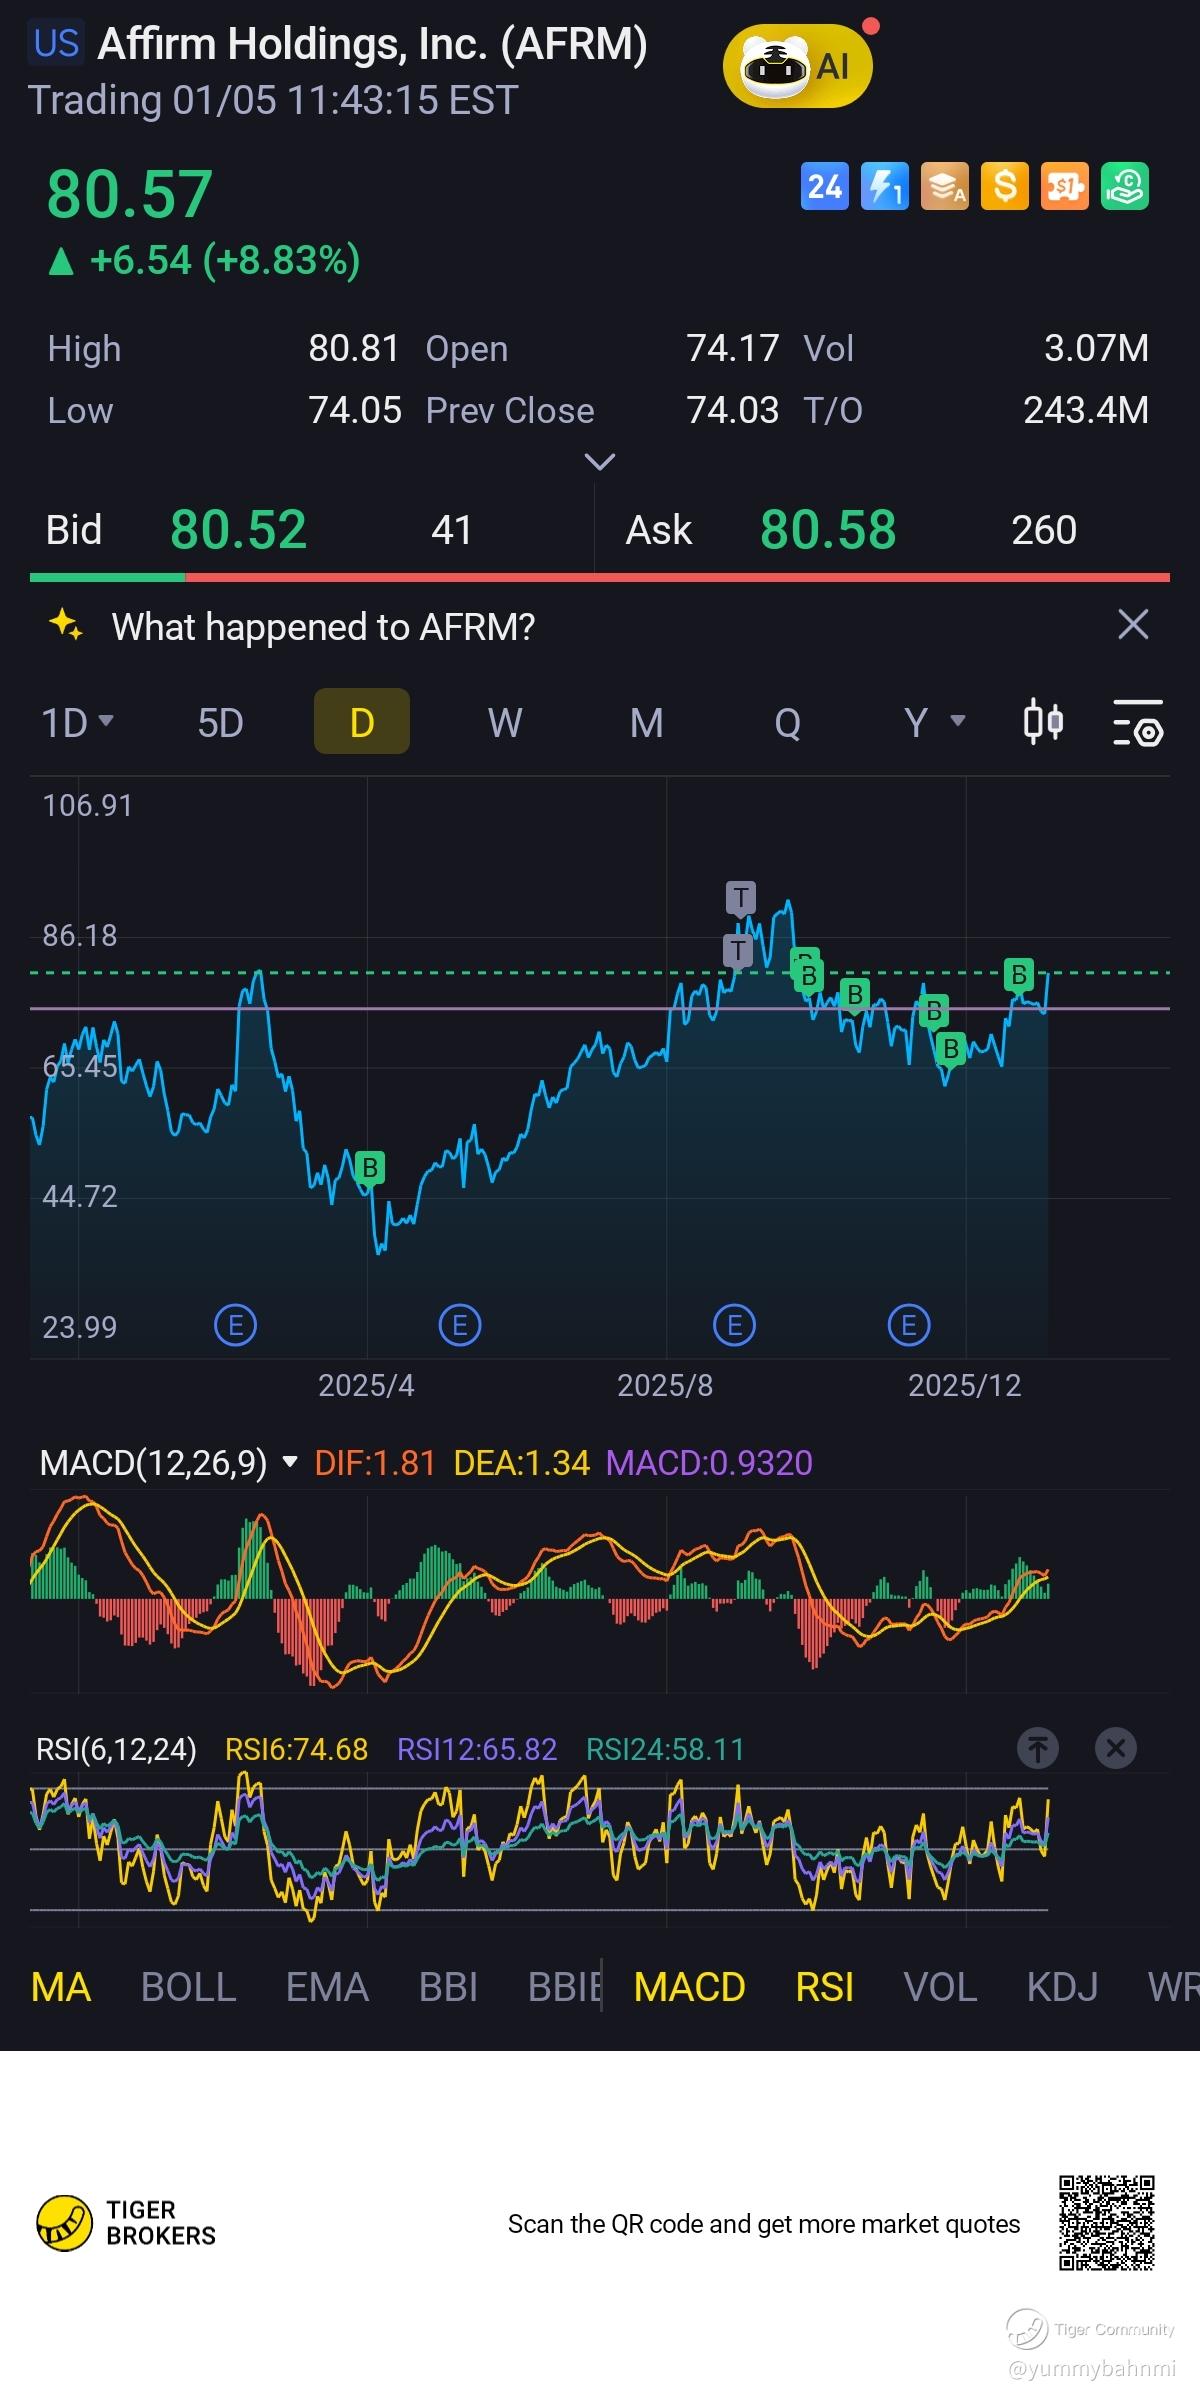Viewport: 1200px width, 2396px height.
Task: Tap the upper T marker at the chart peak
Action: point(740,898)
